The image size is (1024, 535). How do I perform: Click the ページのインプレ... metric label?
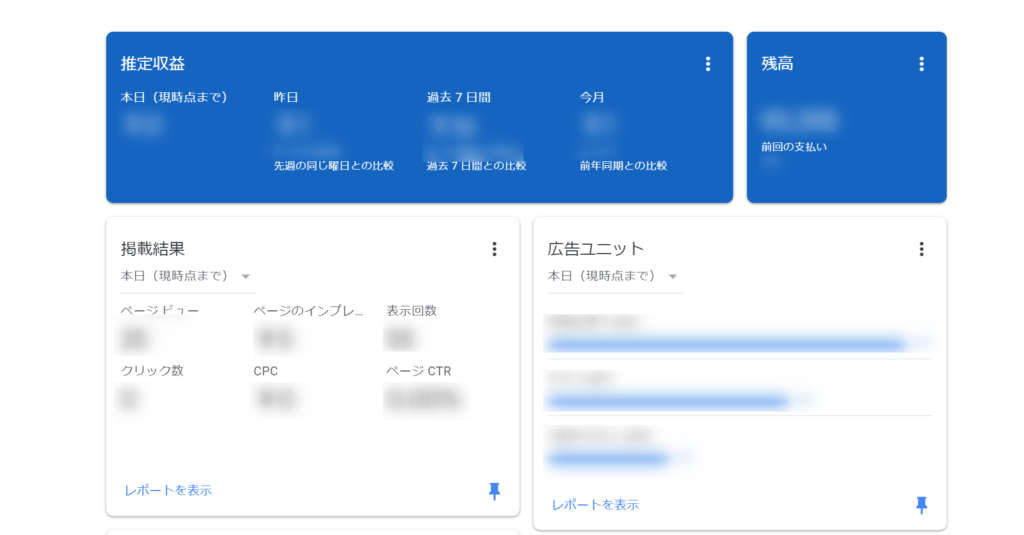(308, 311)
